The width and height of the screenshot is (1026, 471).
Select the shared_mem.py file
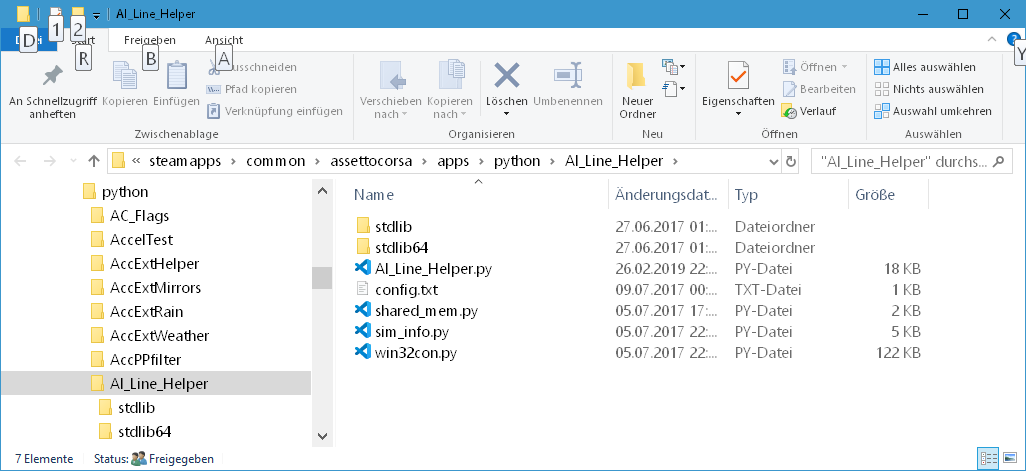(x=426, y=311)
